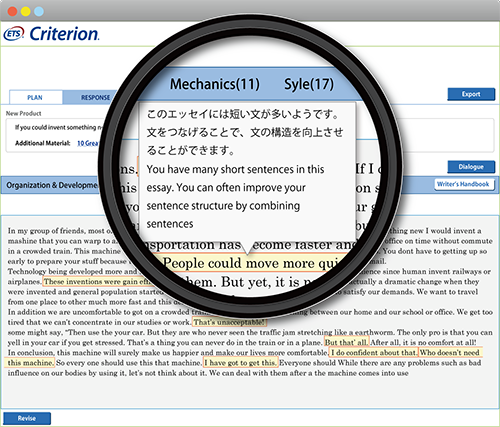
Task: Click highlighted sentence "Who doesn't need"
Action: pyautogui.click(x=450, y=352)
